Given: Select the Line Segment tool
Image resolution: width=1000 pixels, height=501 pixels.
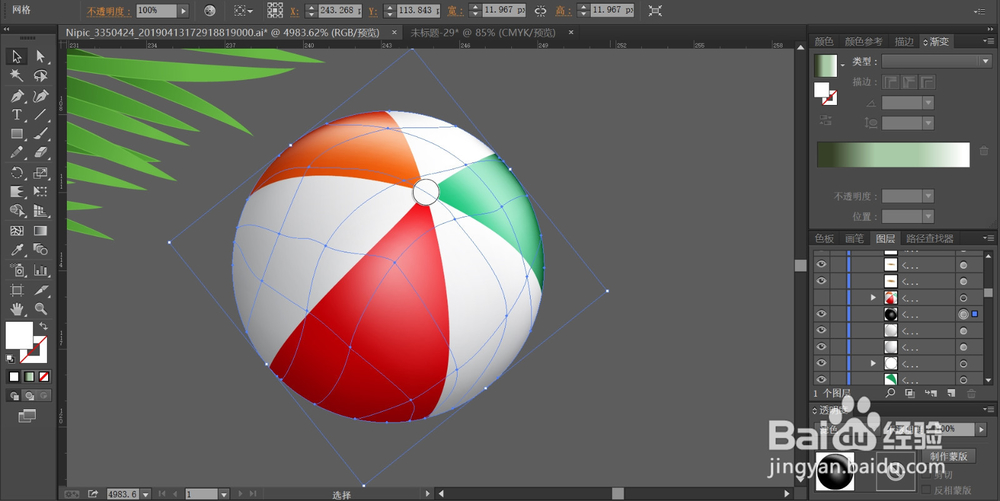Looking at the screenshot, I should point(41,115).
